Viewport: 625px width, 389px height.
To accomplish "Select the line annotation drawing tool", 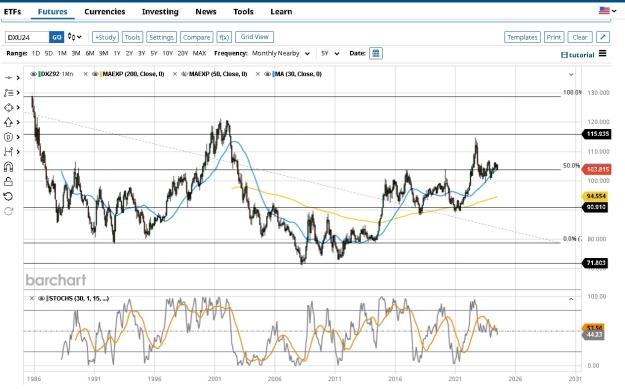I will [8, 93].
